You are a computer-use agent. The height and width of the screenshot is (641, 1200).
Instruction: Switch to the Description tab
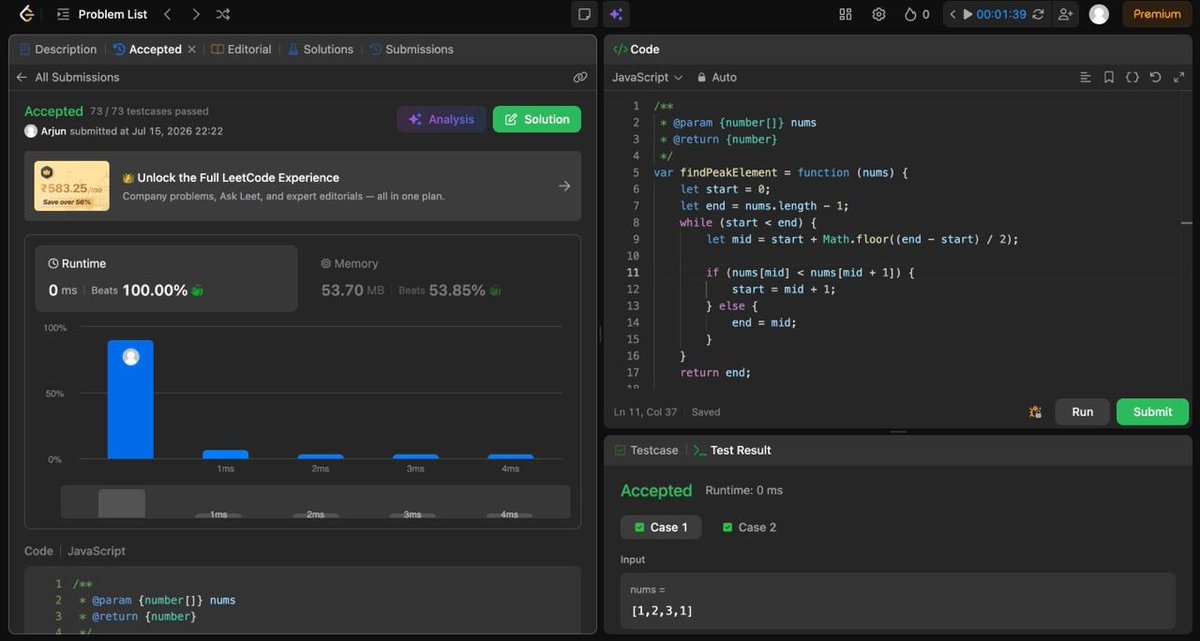click(x=58, y=49)
